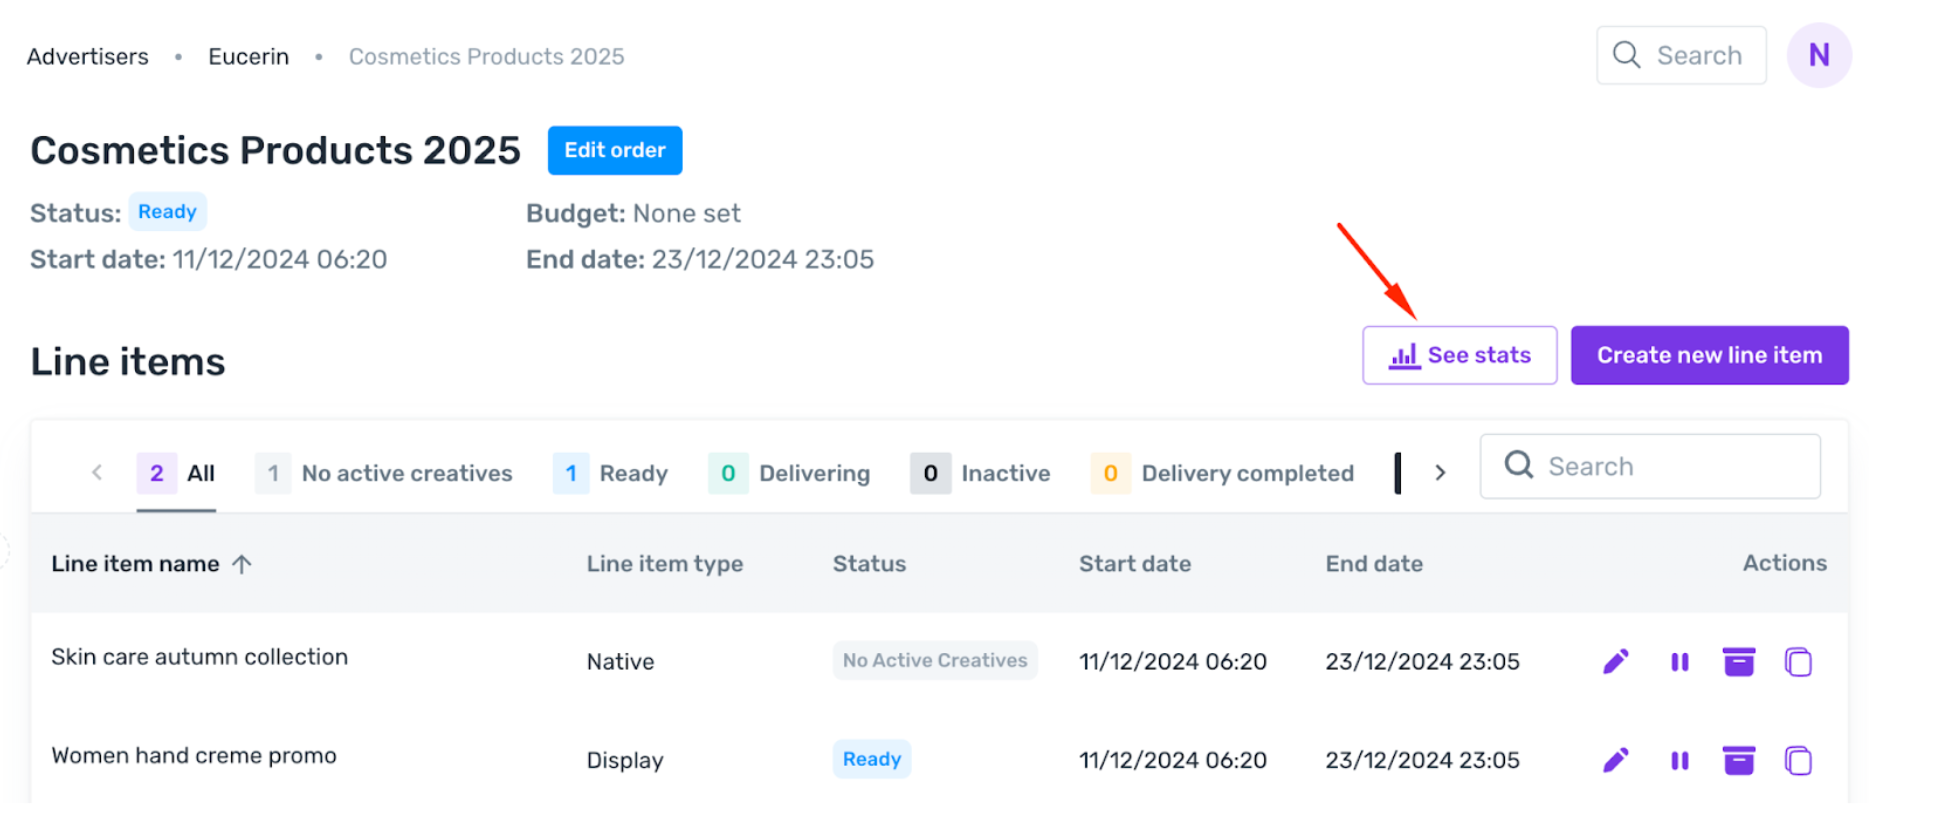Click the Status column header

870,564
